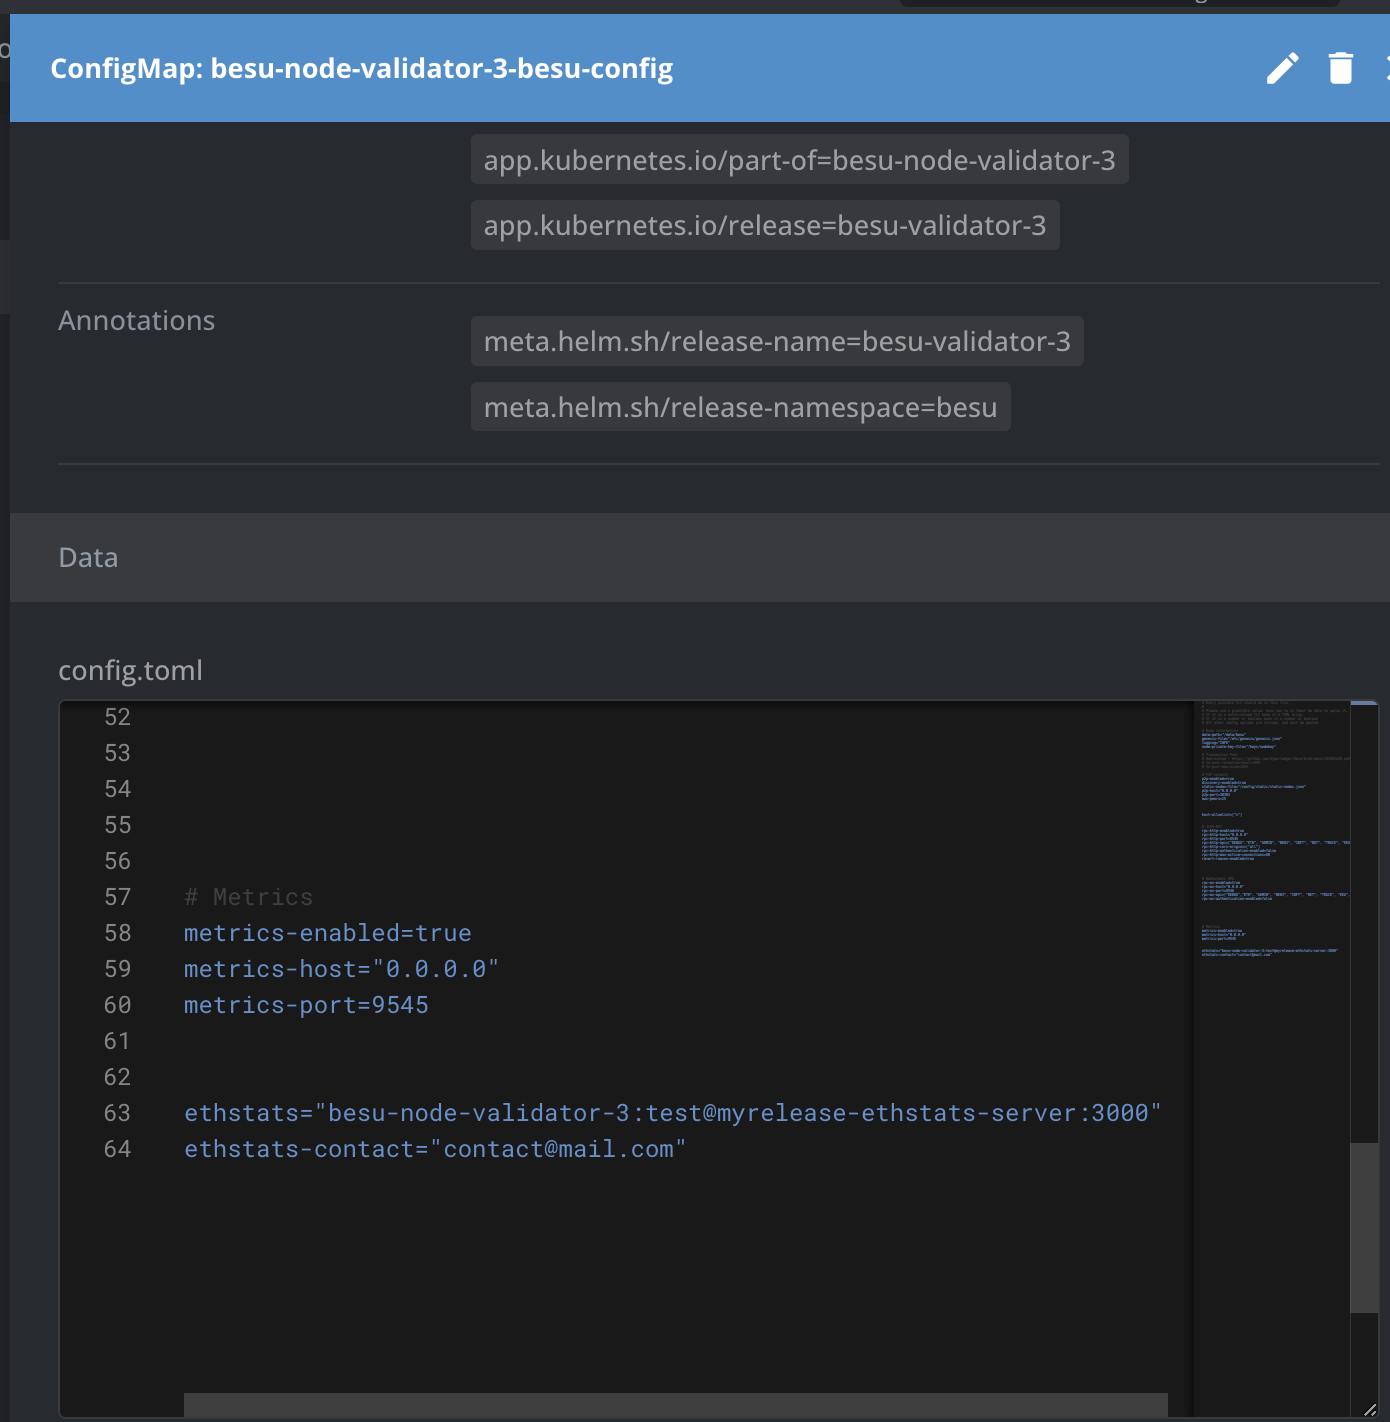Grab the editor resize handle corner
This screenshot has width=1390, height=1422.
(1370, 1409)
